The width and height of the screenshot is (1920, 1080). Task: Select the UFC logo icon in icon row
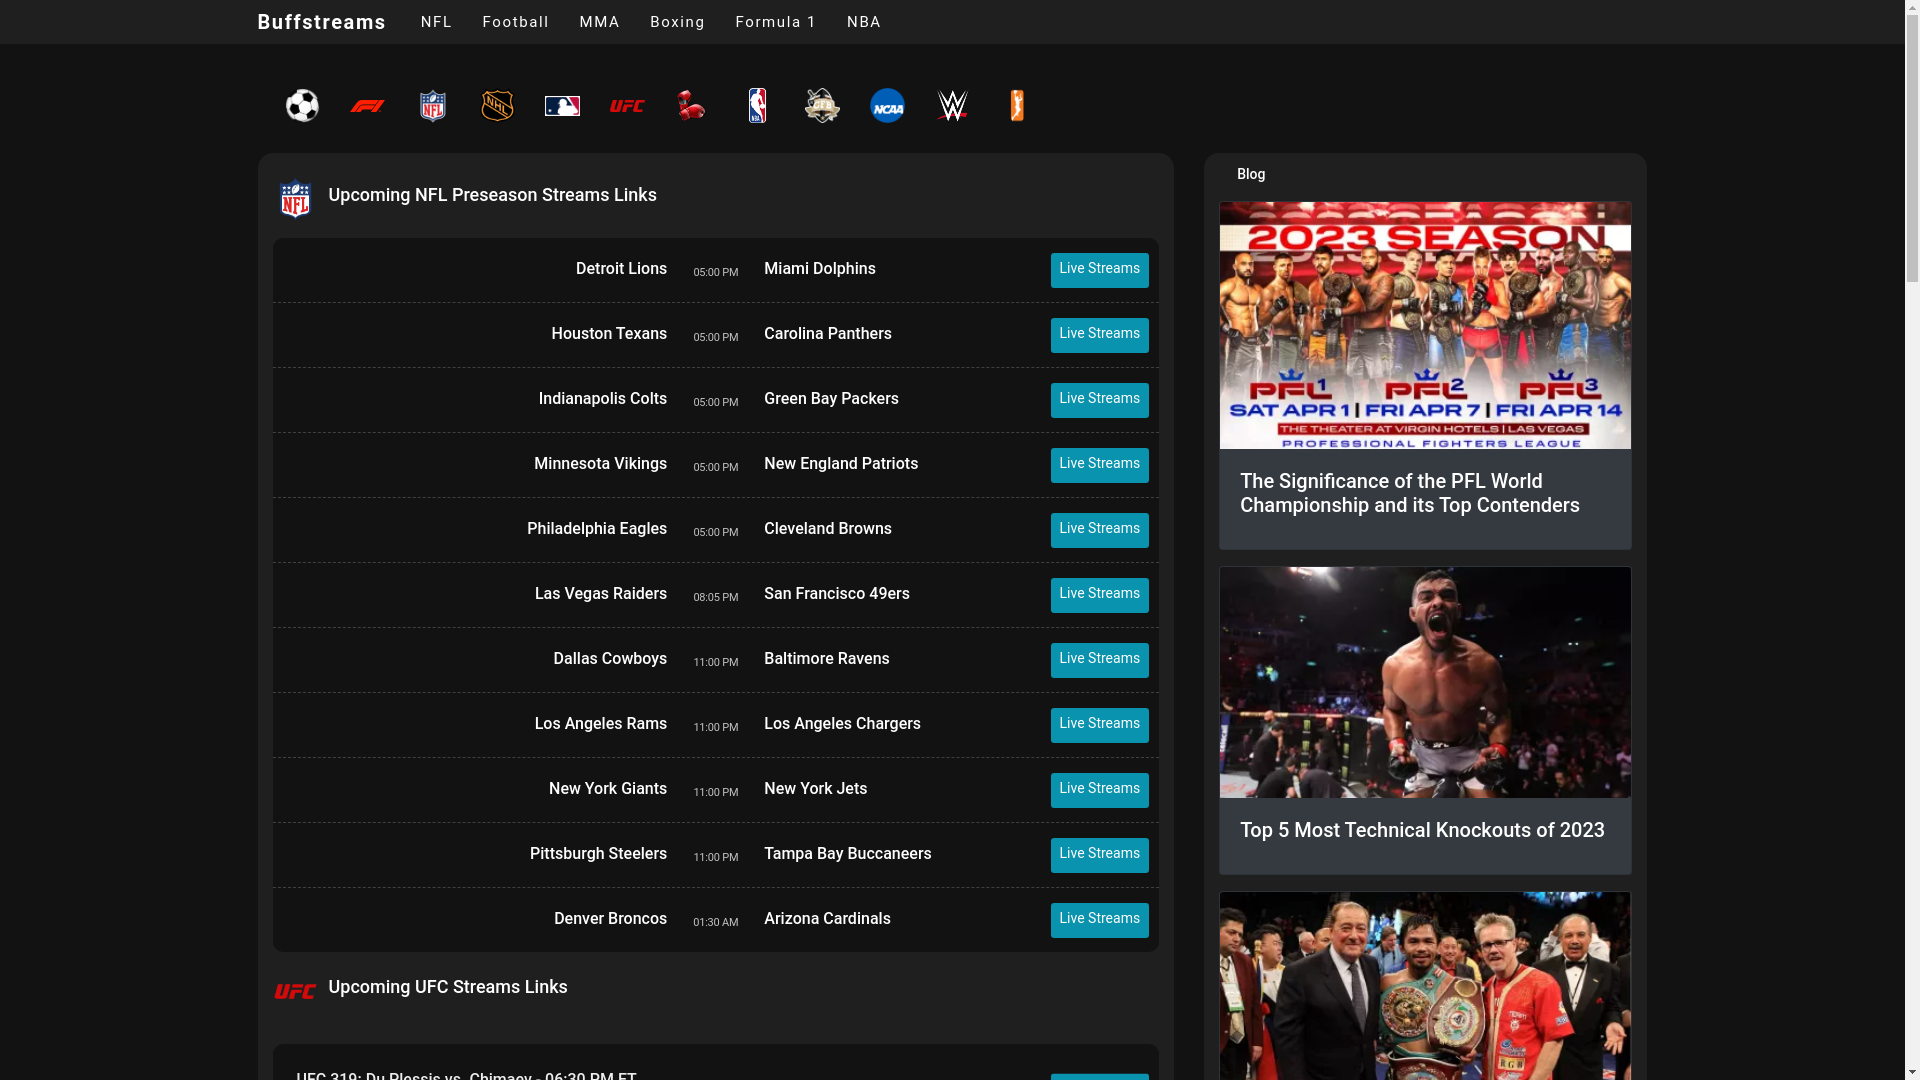click(627, 106)
